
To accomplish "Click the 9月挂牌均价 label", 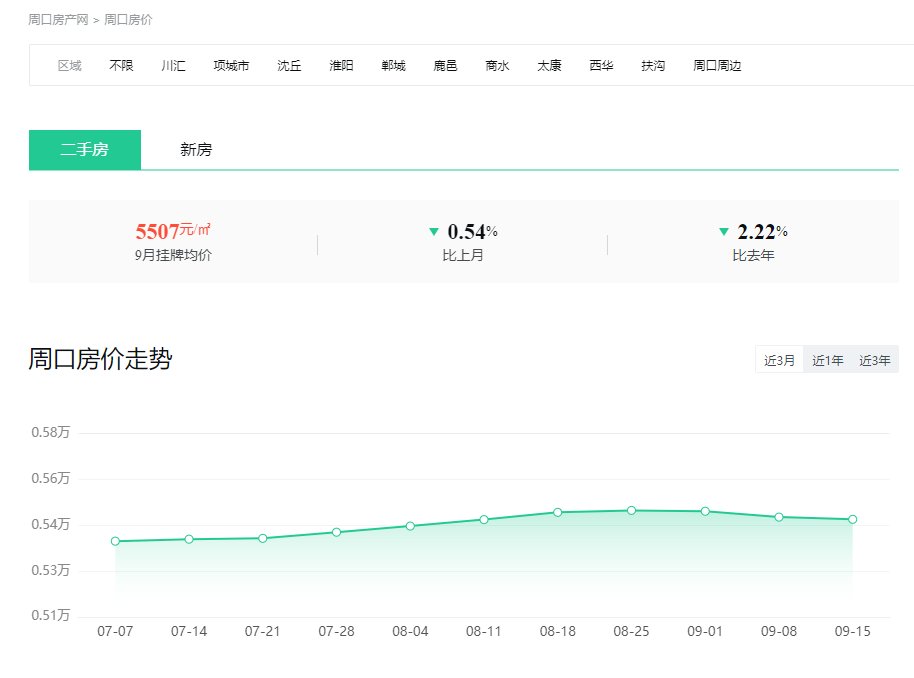I will 173,255.
